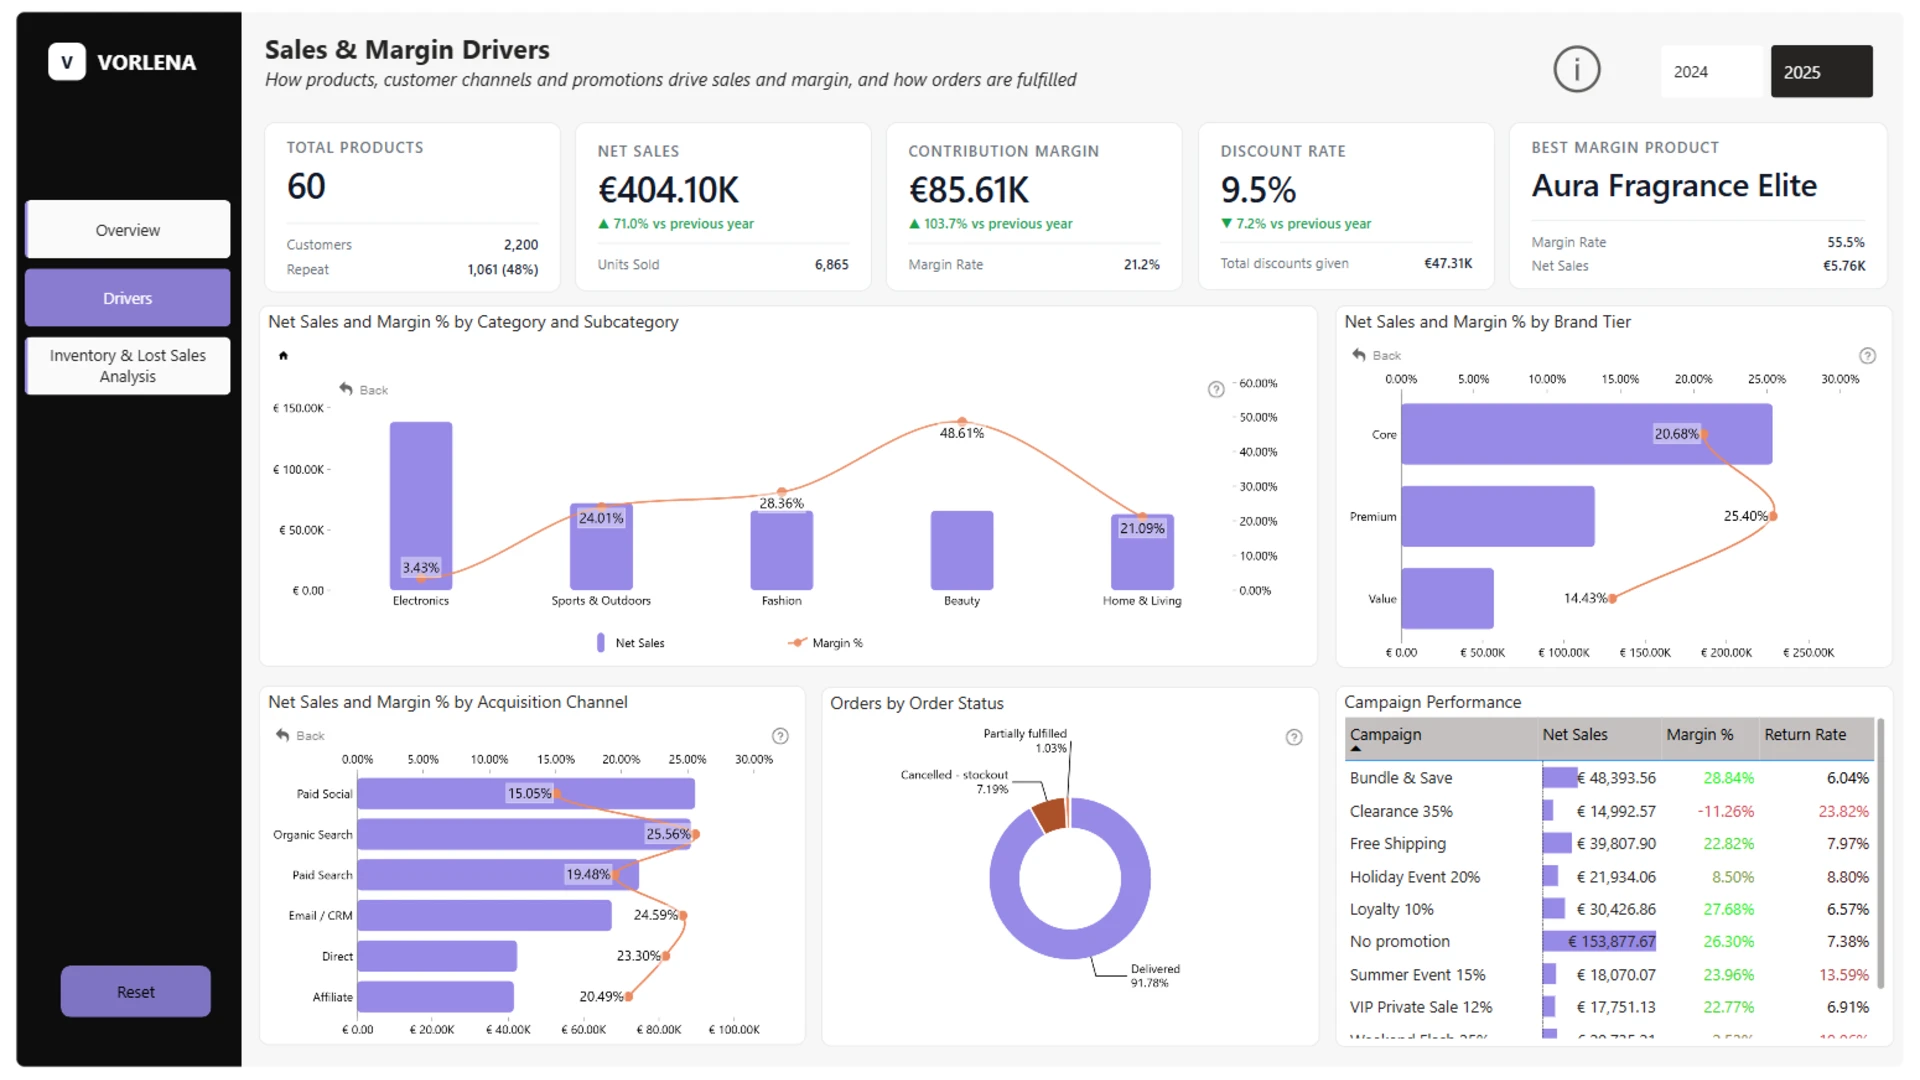Select the Beauty bar

tap(962, 551)
